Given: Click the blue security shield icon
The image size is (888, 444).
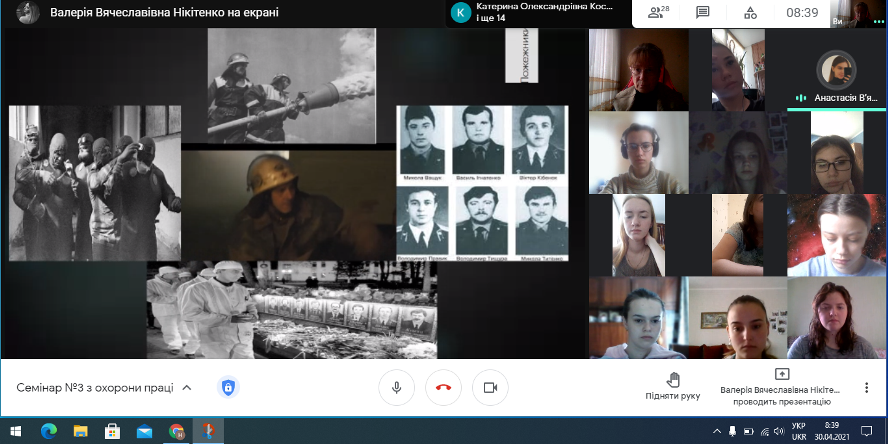Looking at the screenshot, I should click(228, 387).
